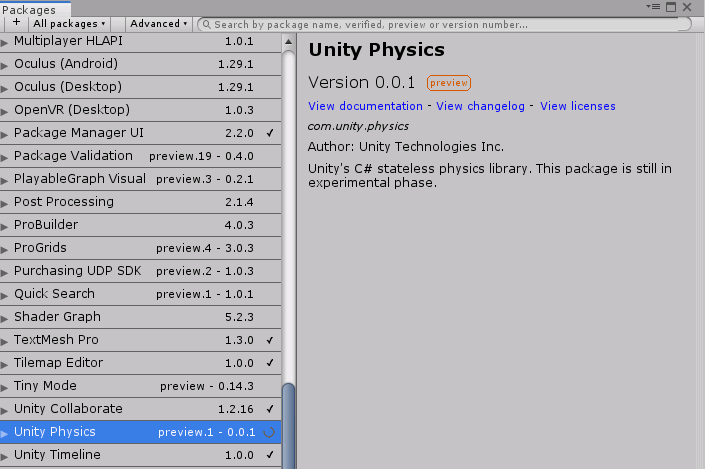This screenshot has height=469, width=705.
Task: Click the TextMesh Pro installed checkmark
Action: (x=270, y=340)
